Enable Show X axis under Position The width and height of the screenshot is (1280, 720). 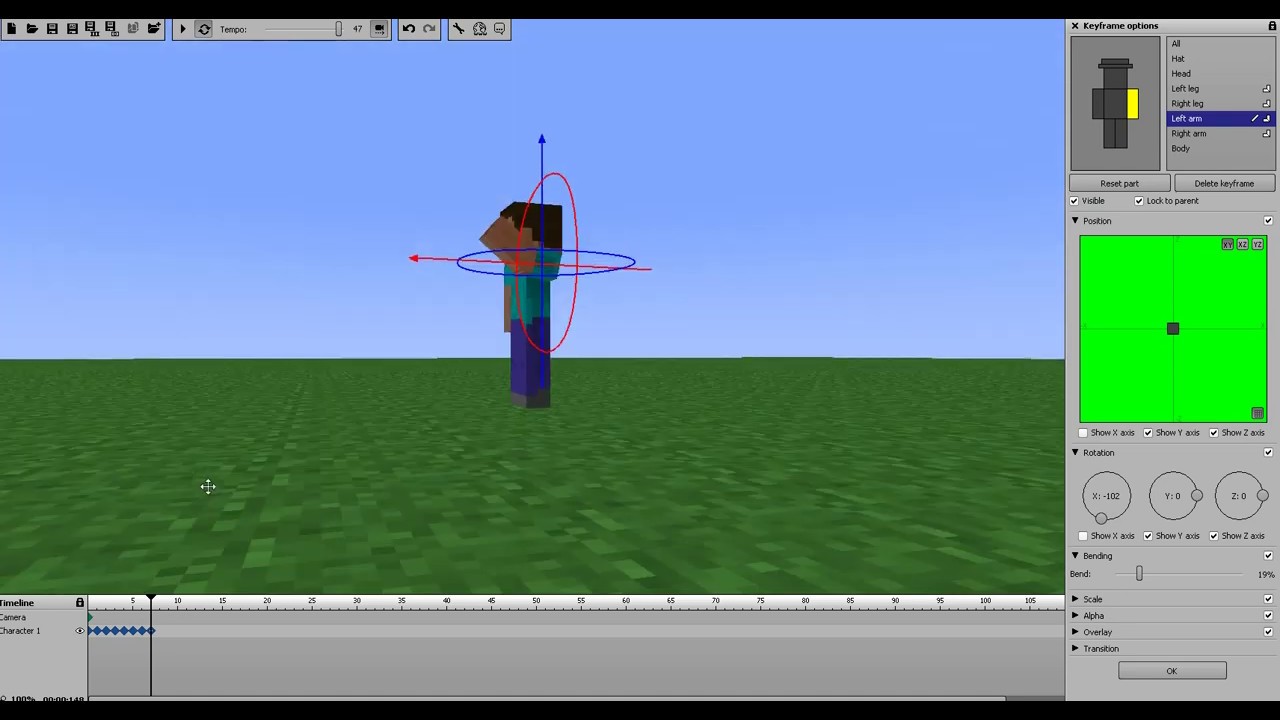(x=1083, y=433)
